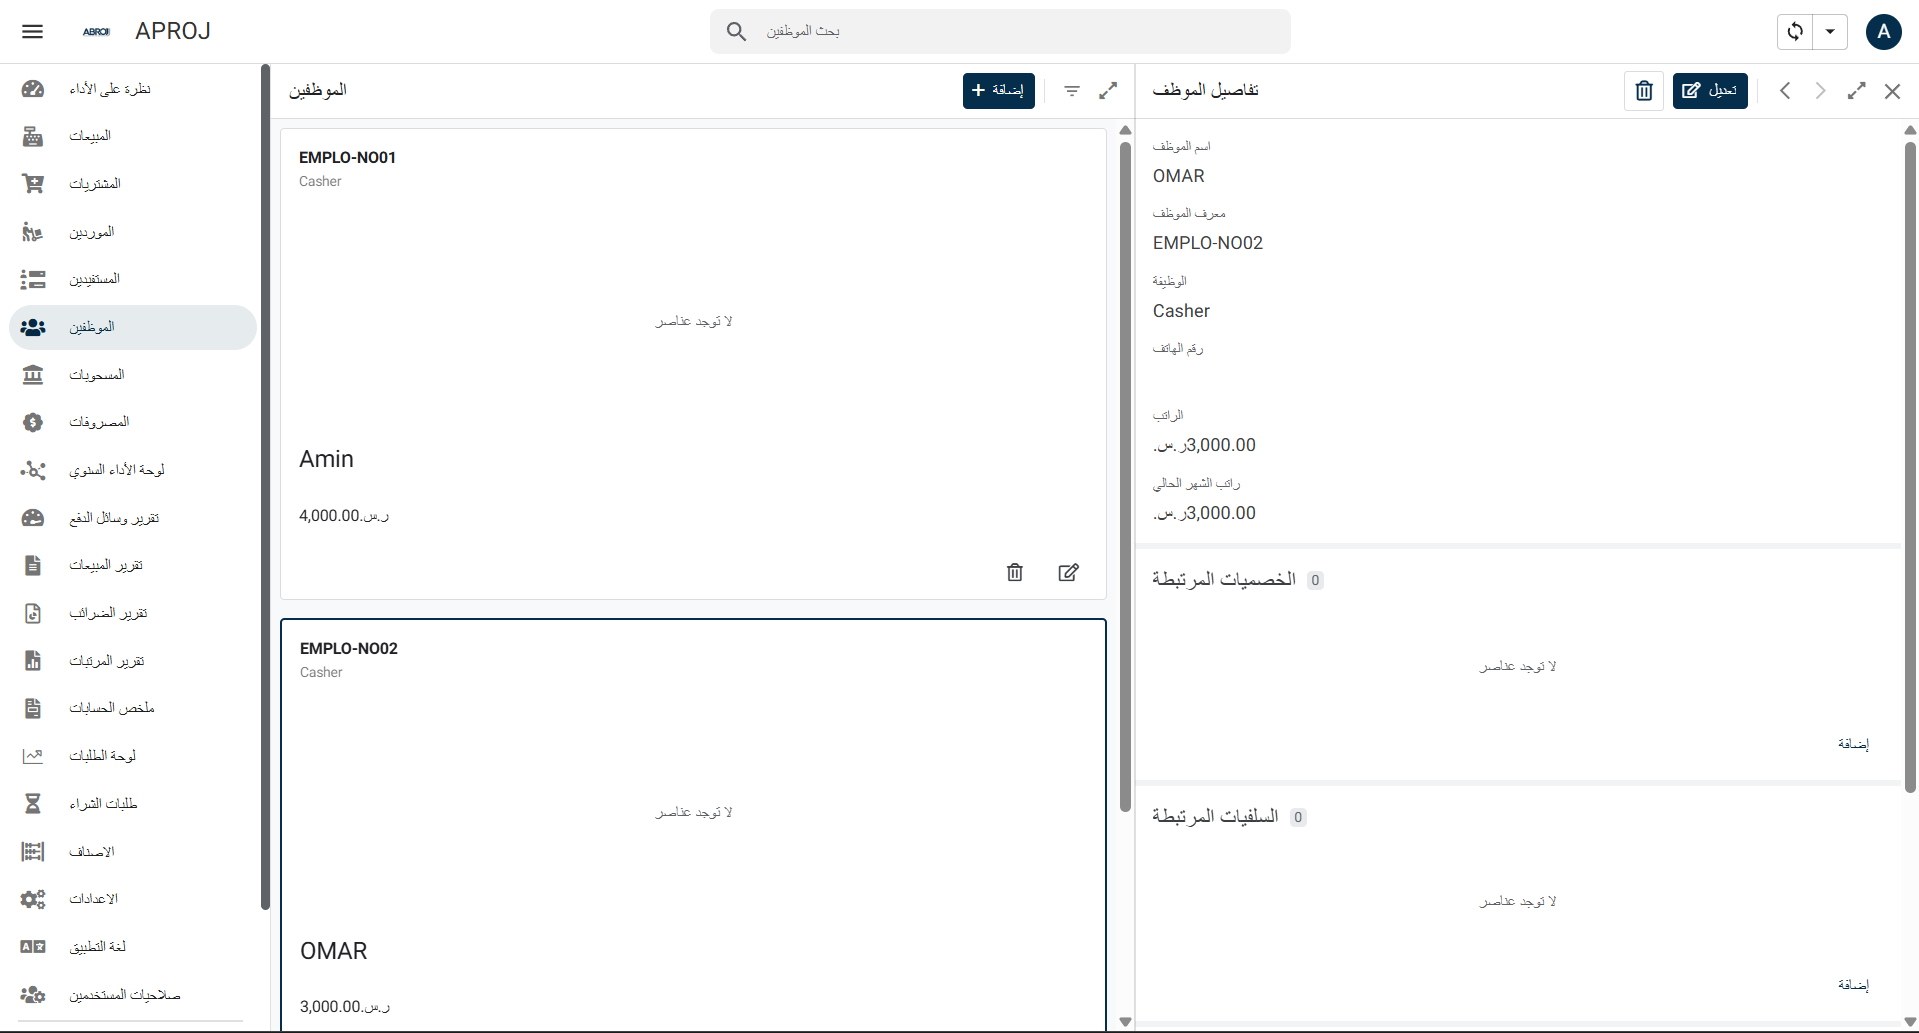Close the employee details panel
Image resolution: width=1919 pixels, height=1033 pixels.
click(1892, 91)
